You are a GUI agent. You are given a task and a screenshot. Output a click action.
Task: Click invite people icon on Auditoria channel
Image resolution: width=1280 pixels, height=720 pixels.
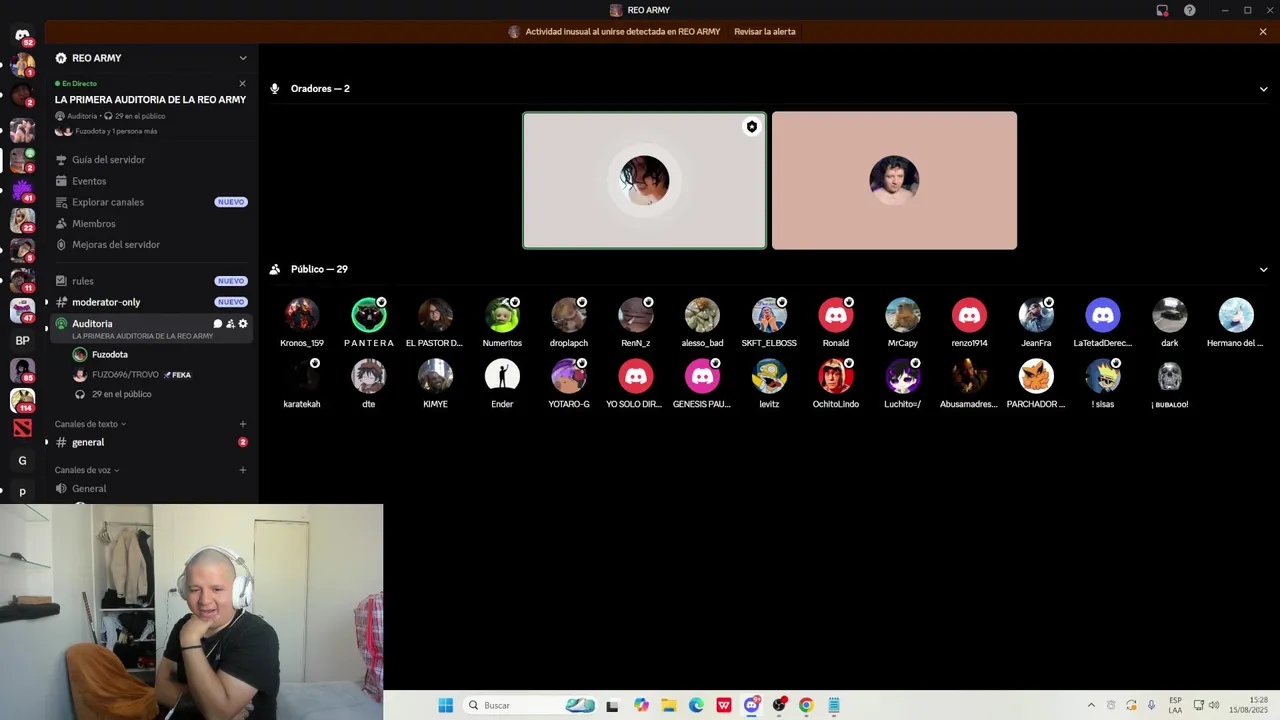230,324
